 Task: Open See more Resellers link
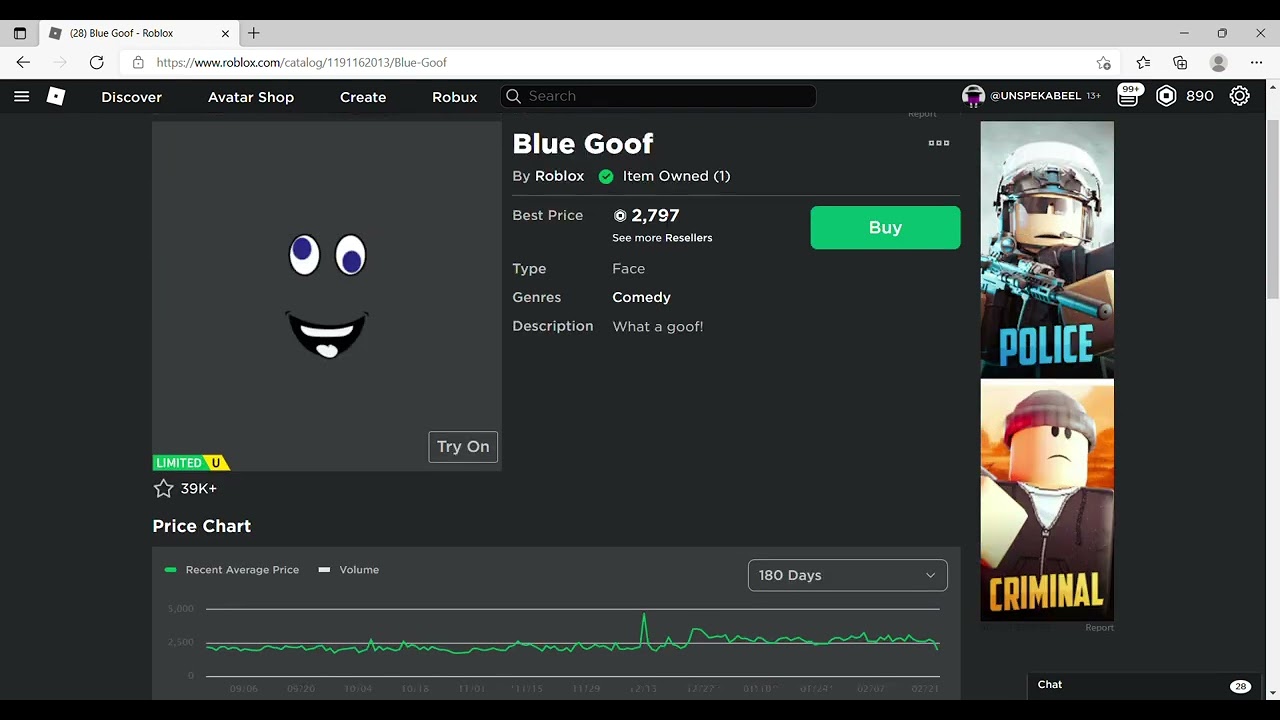click(662, 238)
